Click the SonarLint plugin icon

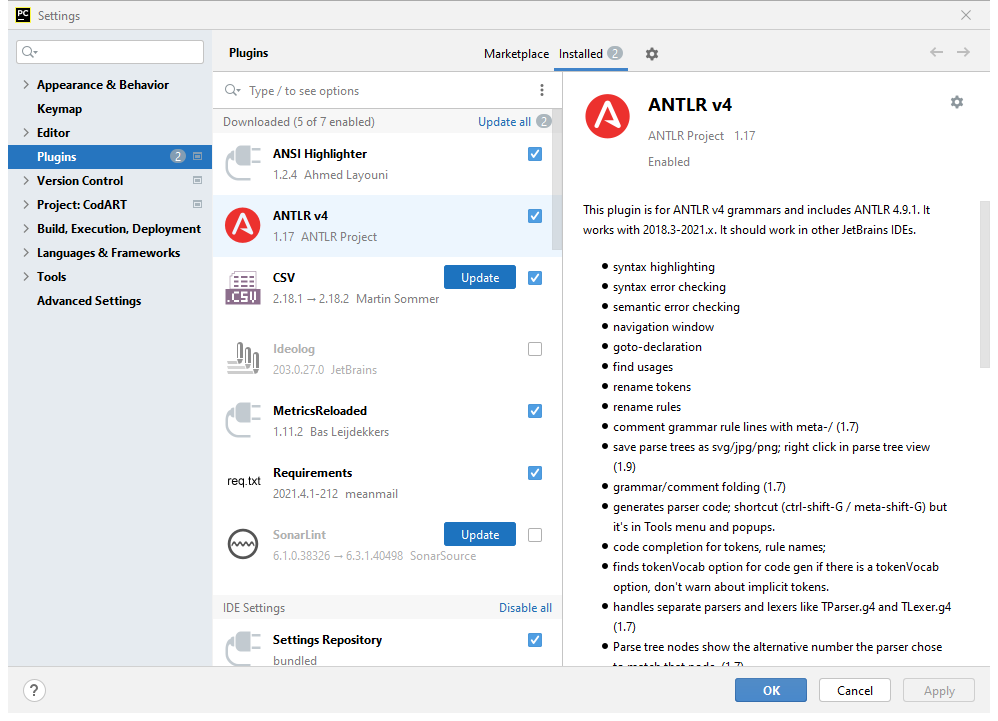(243, 544)
